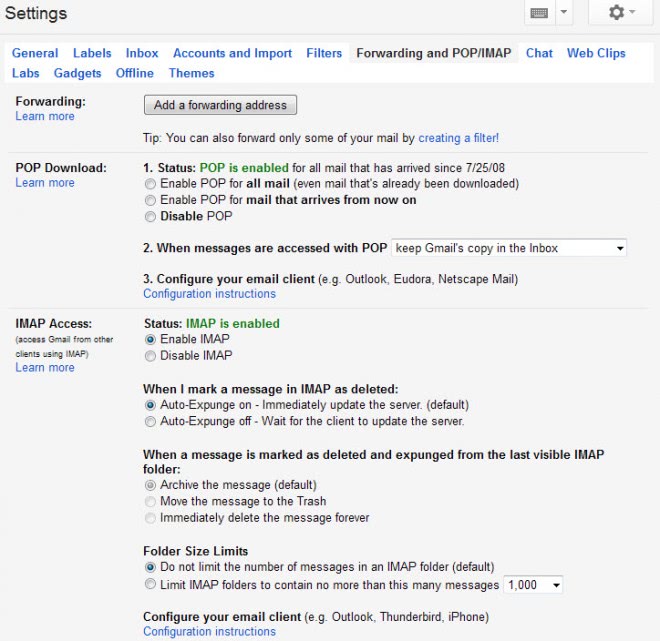
Task: Select Enable POP for mail arriving now
Action: pos(150,200)
